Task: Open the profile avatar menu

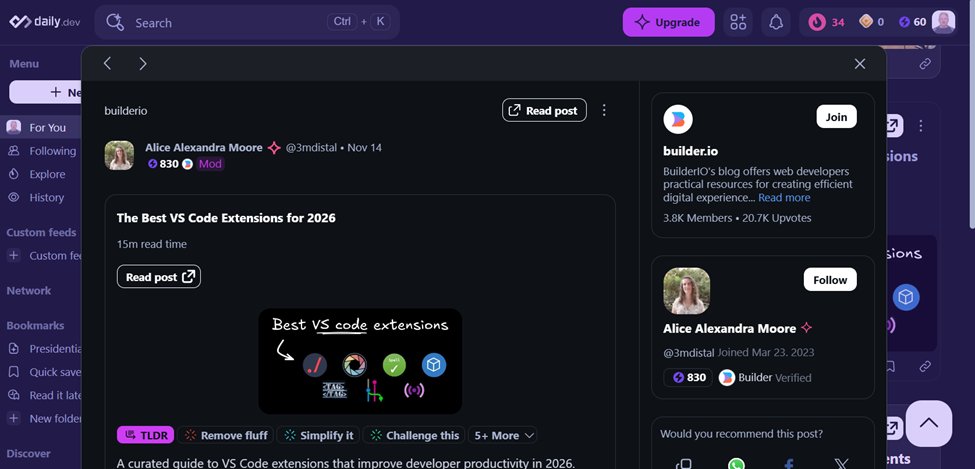Action: tap(943, 22)
